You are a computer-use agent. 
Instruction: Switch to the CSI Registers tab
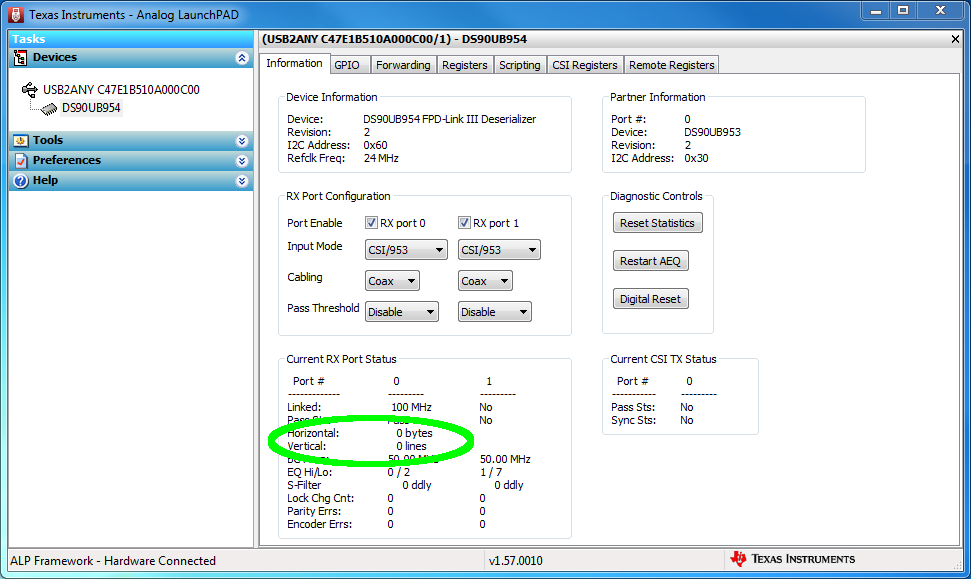click(584, 63)
